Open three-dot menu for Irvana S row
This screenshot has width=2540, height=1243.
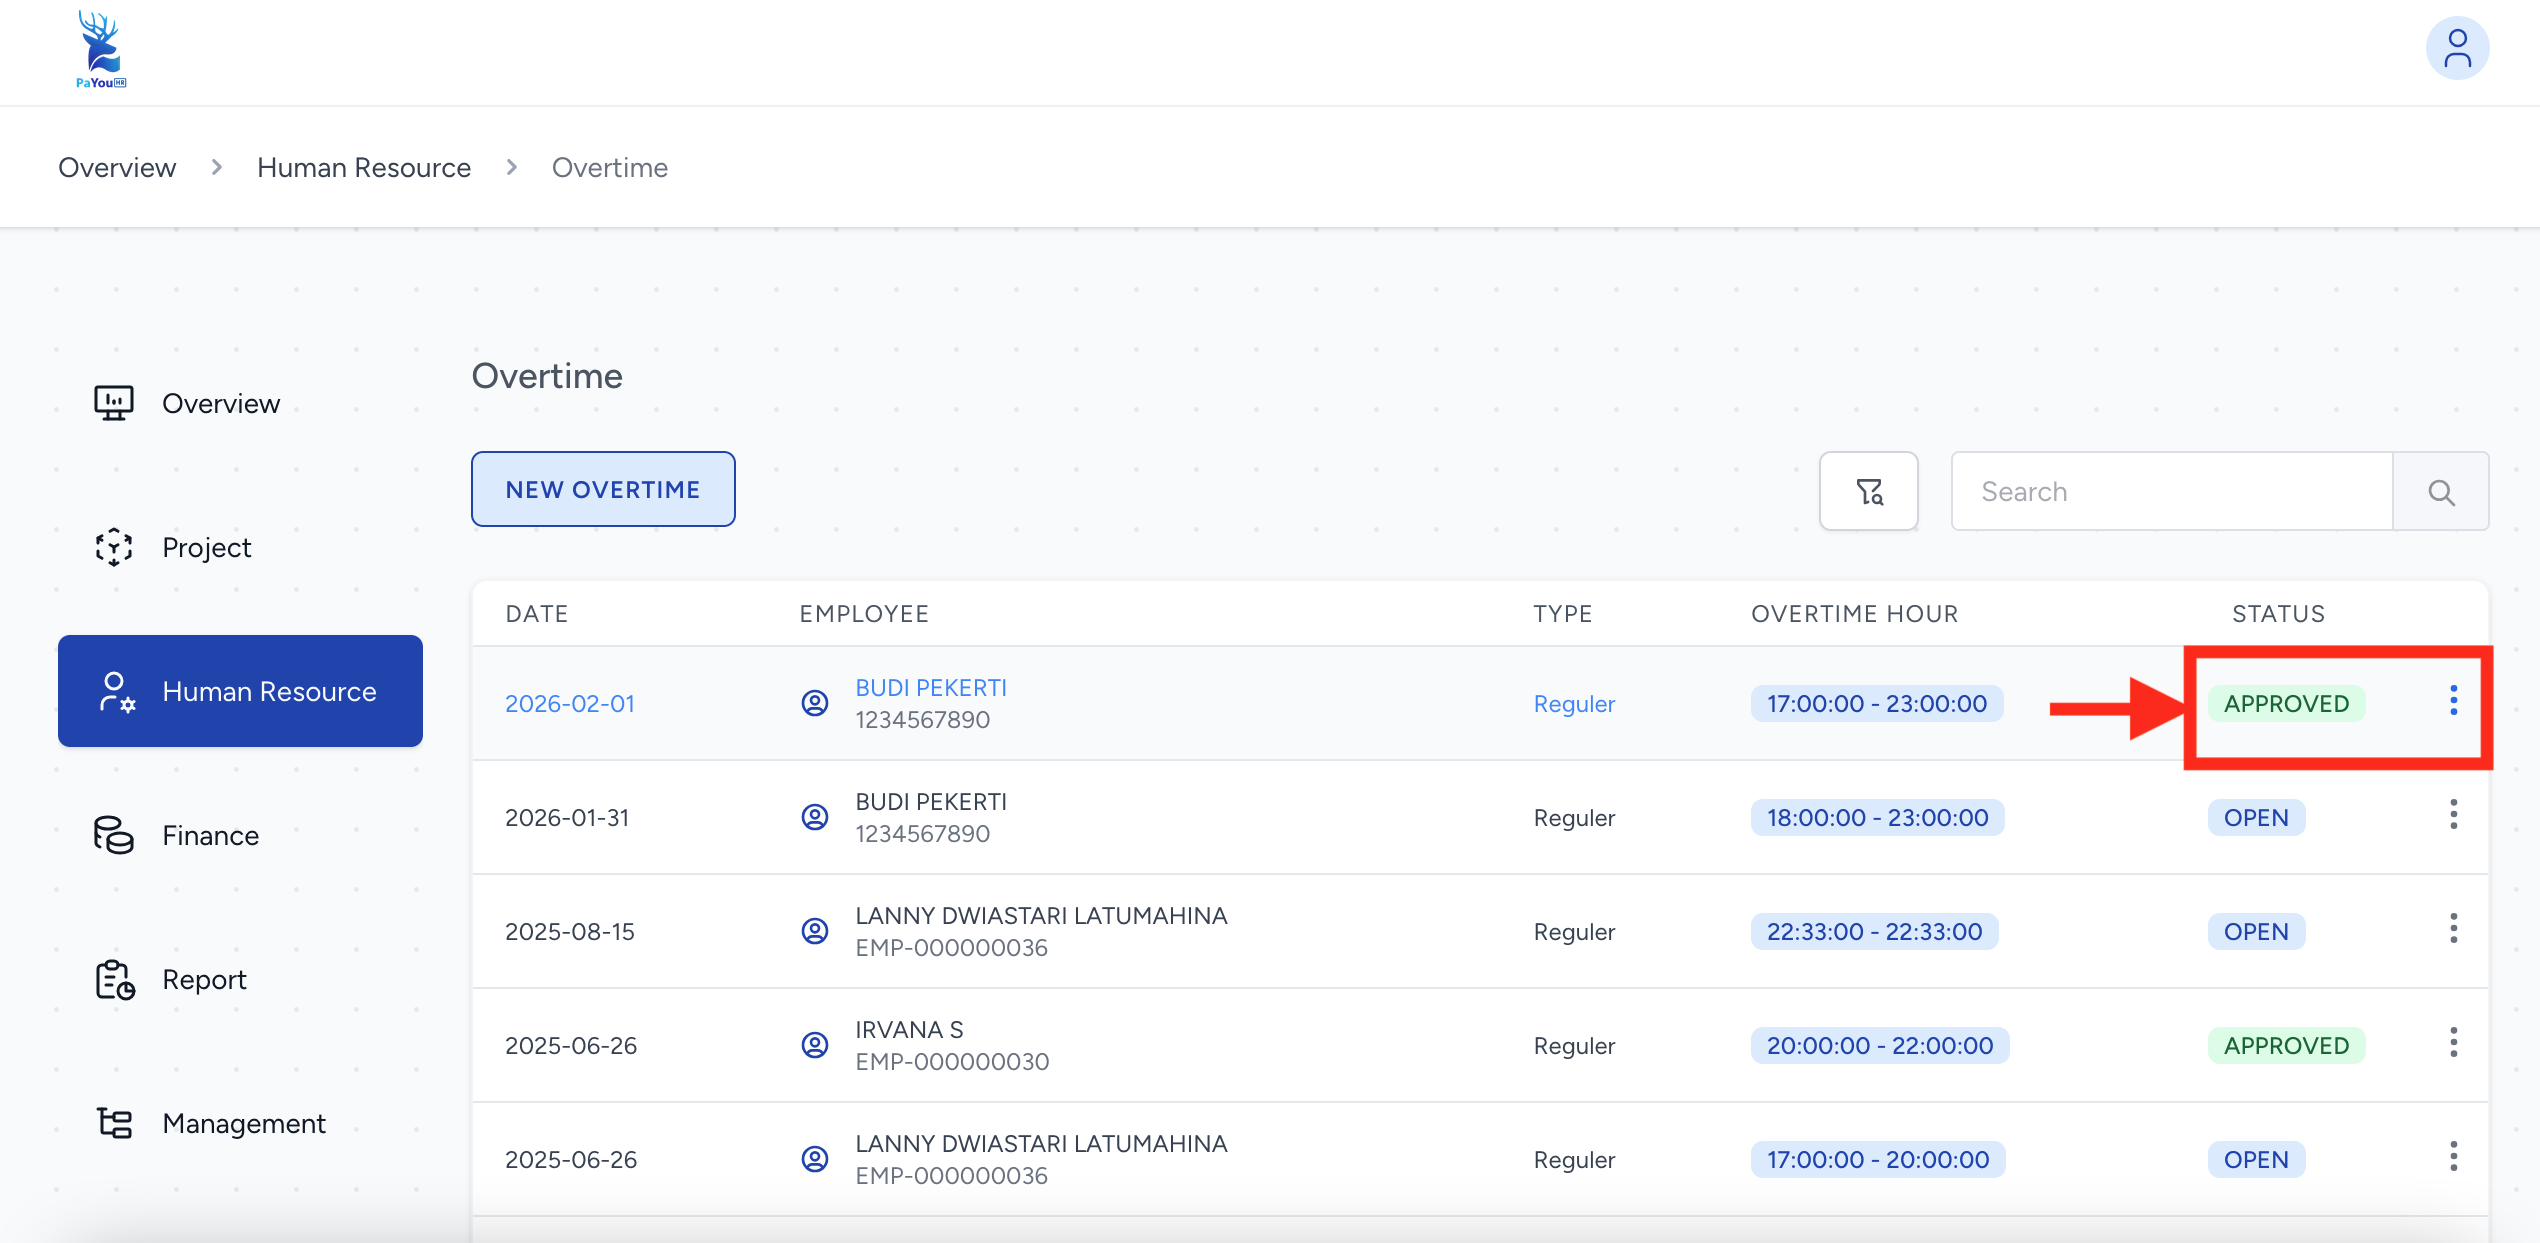pos(2452,1043)
